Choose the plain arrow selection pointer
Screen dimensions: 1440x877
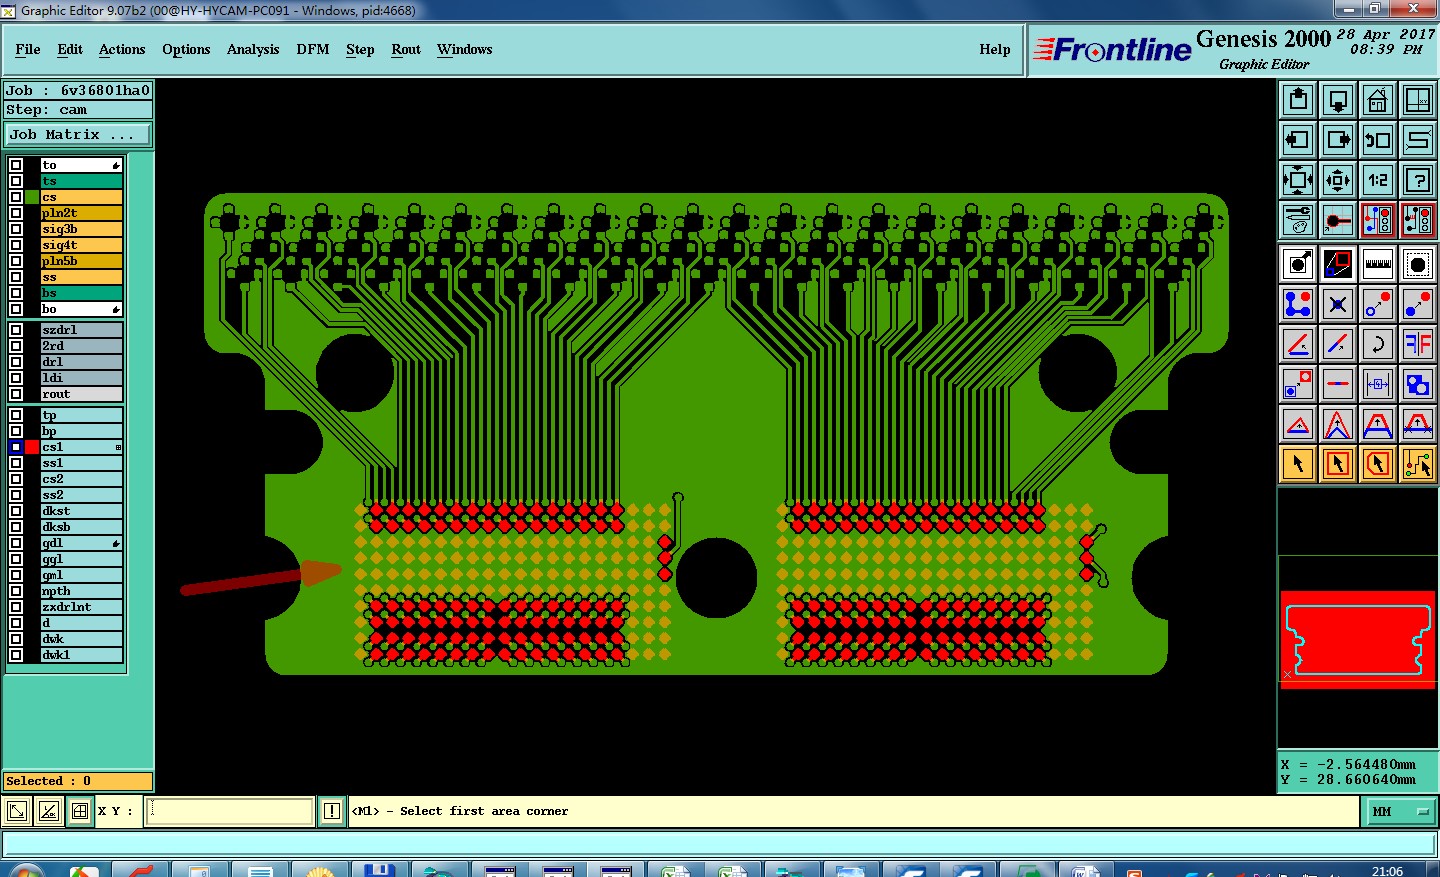point(1298,464)
